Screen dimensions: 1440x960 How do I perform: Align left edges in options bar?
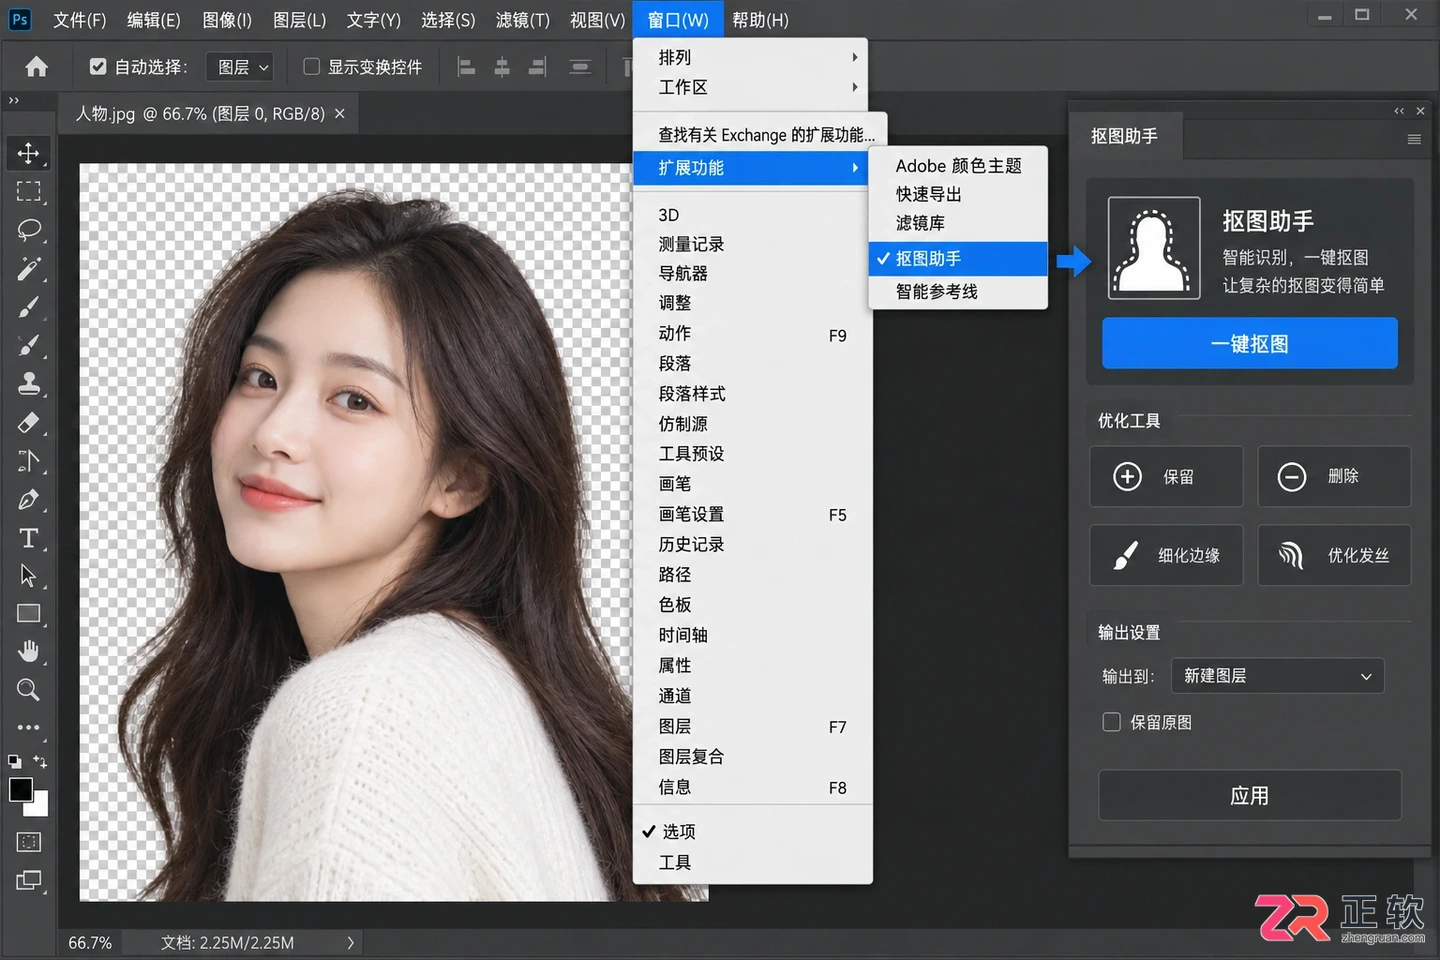tap(466, 67)
